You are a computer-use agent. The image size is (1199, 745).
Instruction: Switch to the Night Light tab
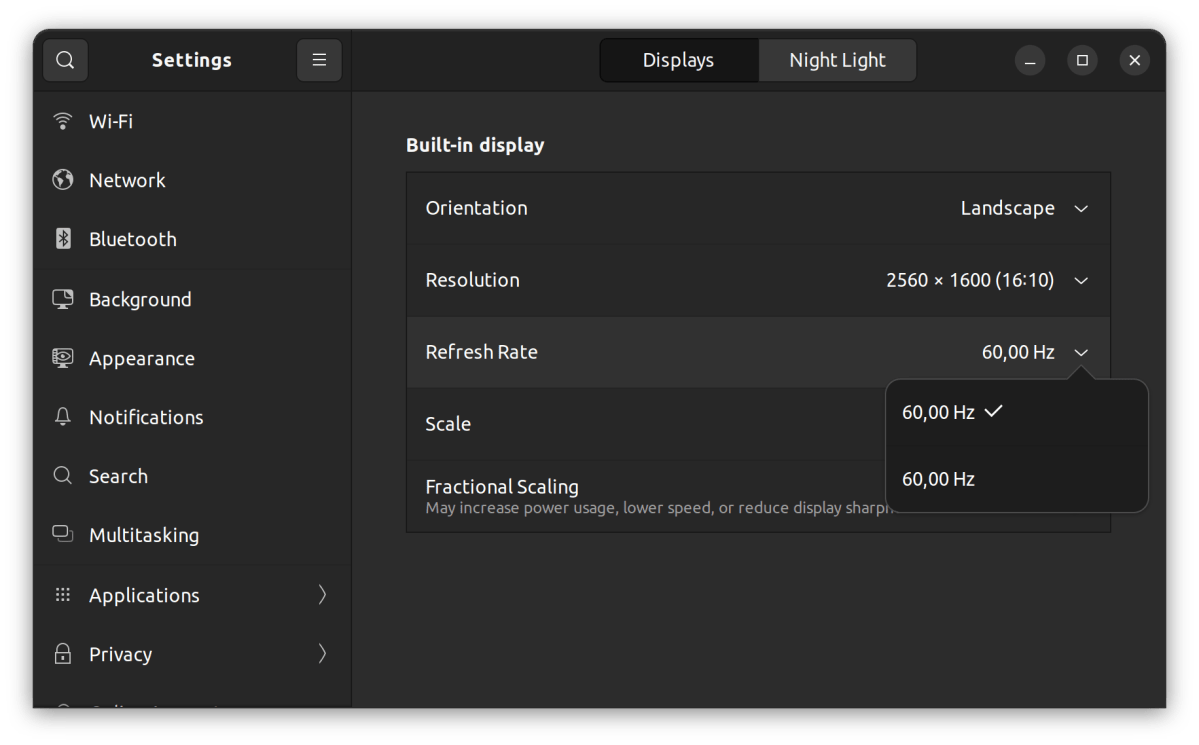(837, 60)
